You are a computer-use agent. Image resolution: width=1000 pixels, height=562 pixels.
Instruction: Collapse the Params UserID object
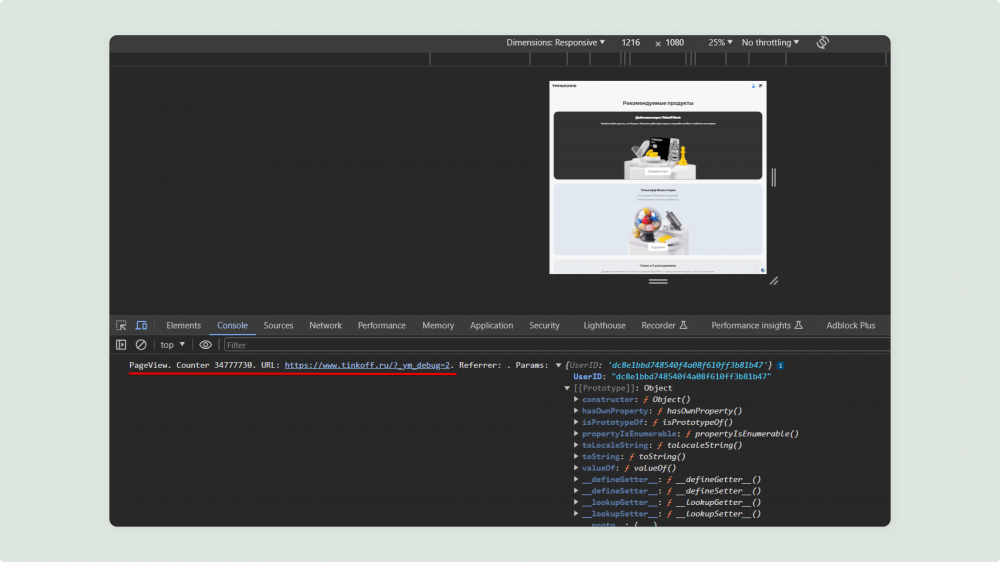[559, 366]
